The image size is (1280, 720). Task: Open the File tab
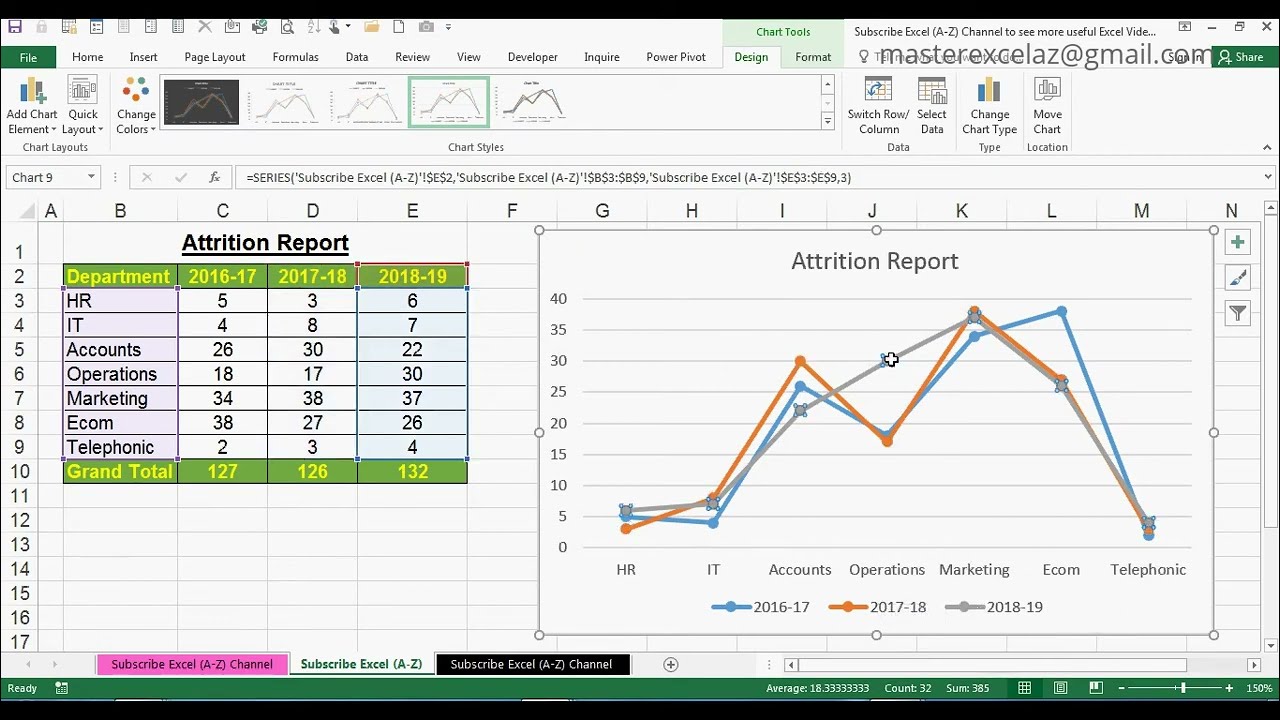tap(28, 57)
